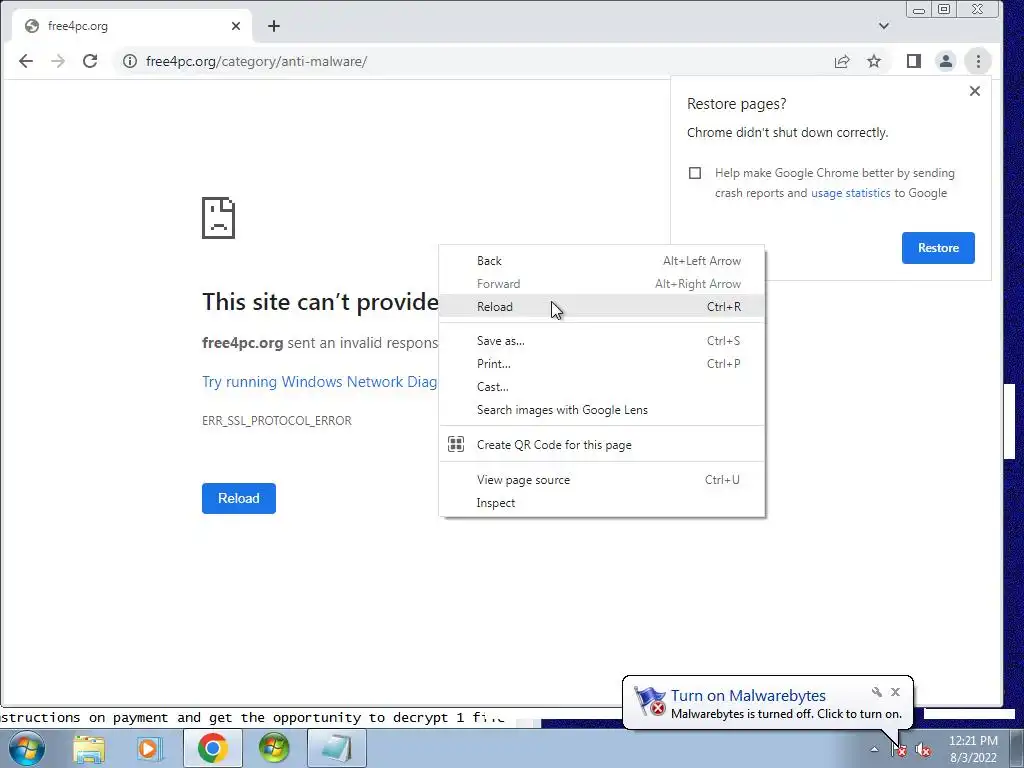This screenshot has height=768, width=1024.
Task: Open the clock showing 12:21 PM
Action: (x=973, y=749)
